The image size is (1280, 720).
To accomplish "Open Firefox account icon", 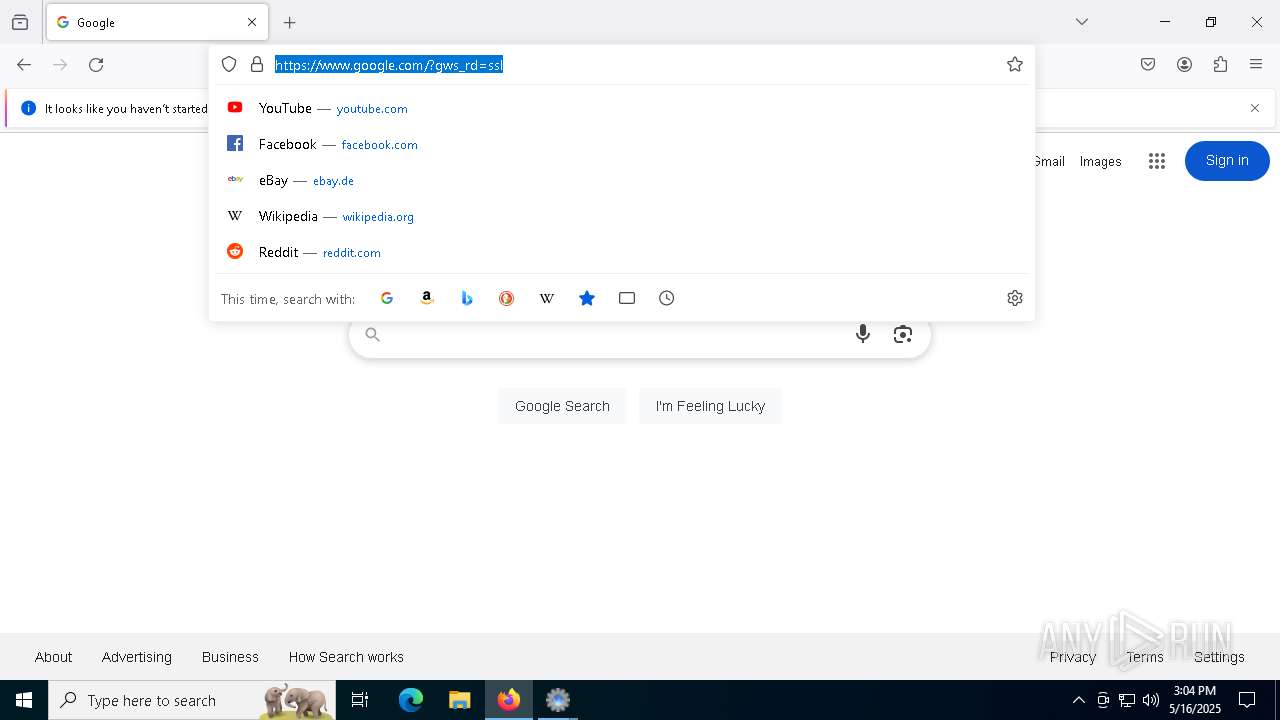I will coord(1184,65).
